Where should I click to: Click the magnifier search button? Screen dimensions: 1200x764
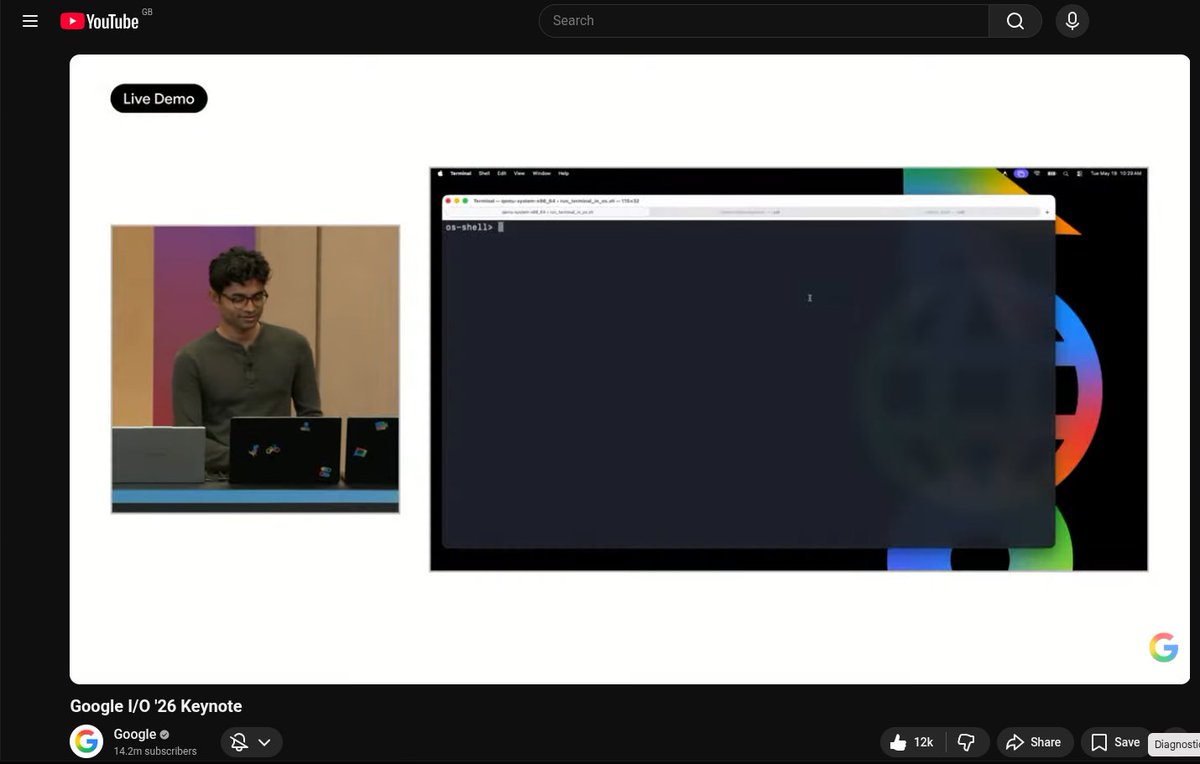coord(1015,21)
